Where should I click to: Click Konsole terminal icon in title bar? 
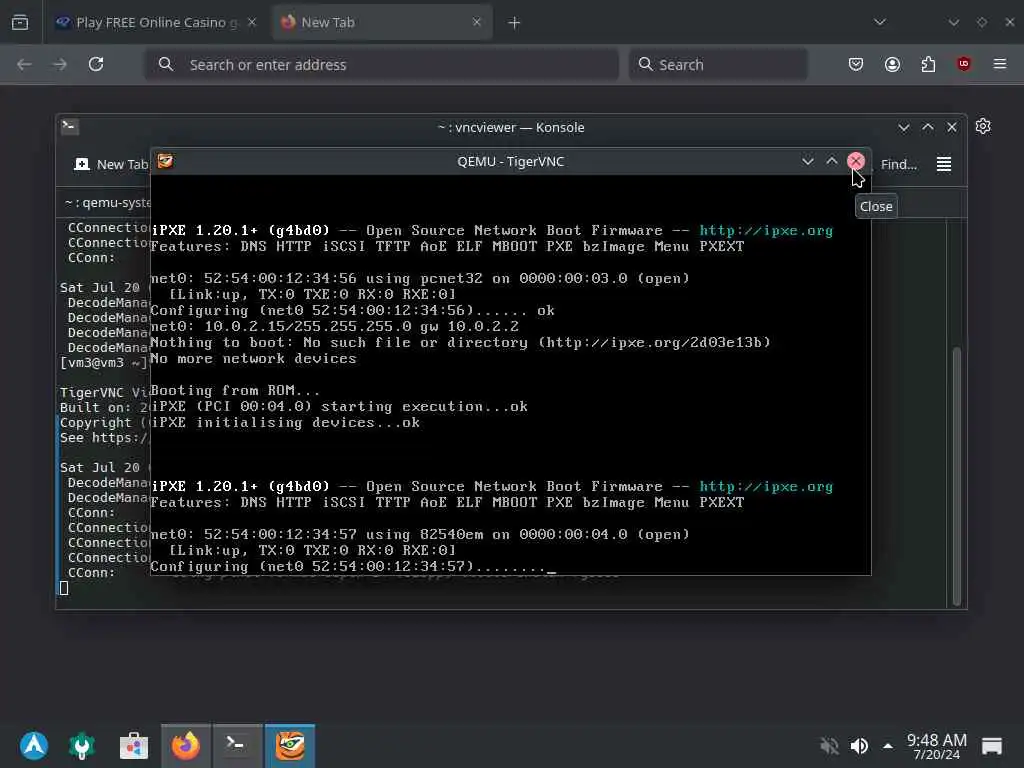tap(70, 126)
